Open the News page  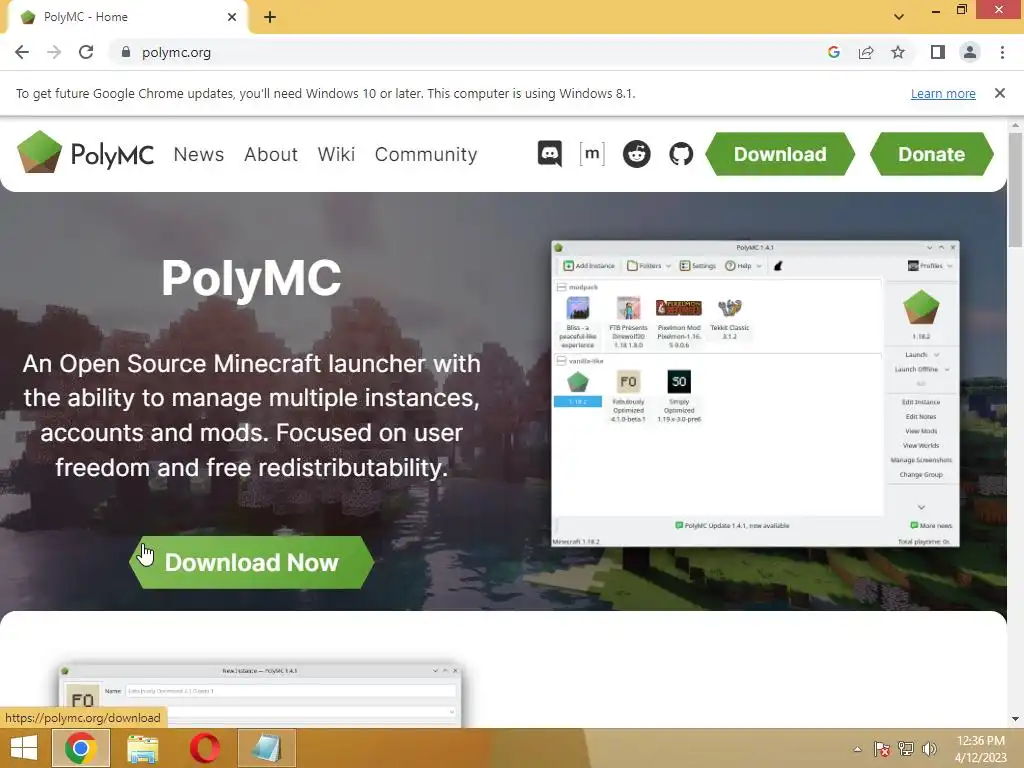(199, 154)
